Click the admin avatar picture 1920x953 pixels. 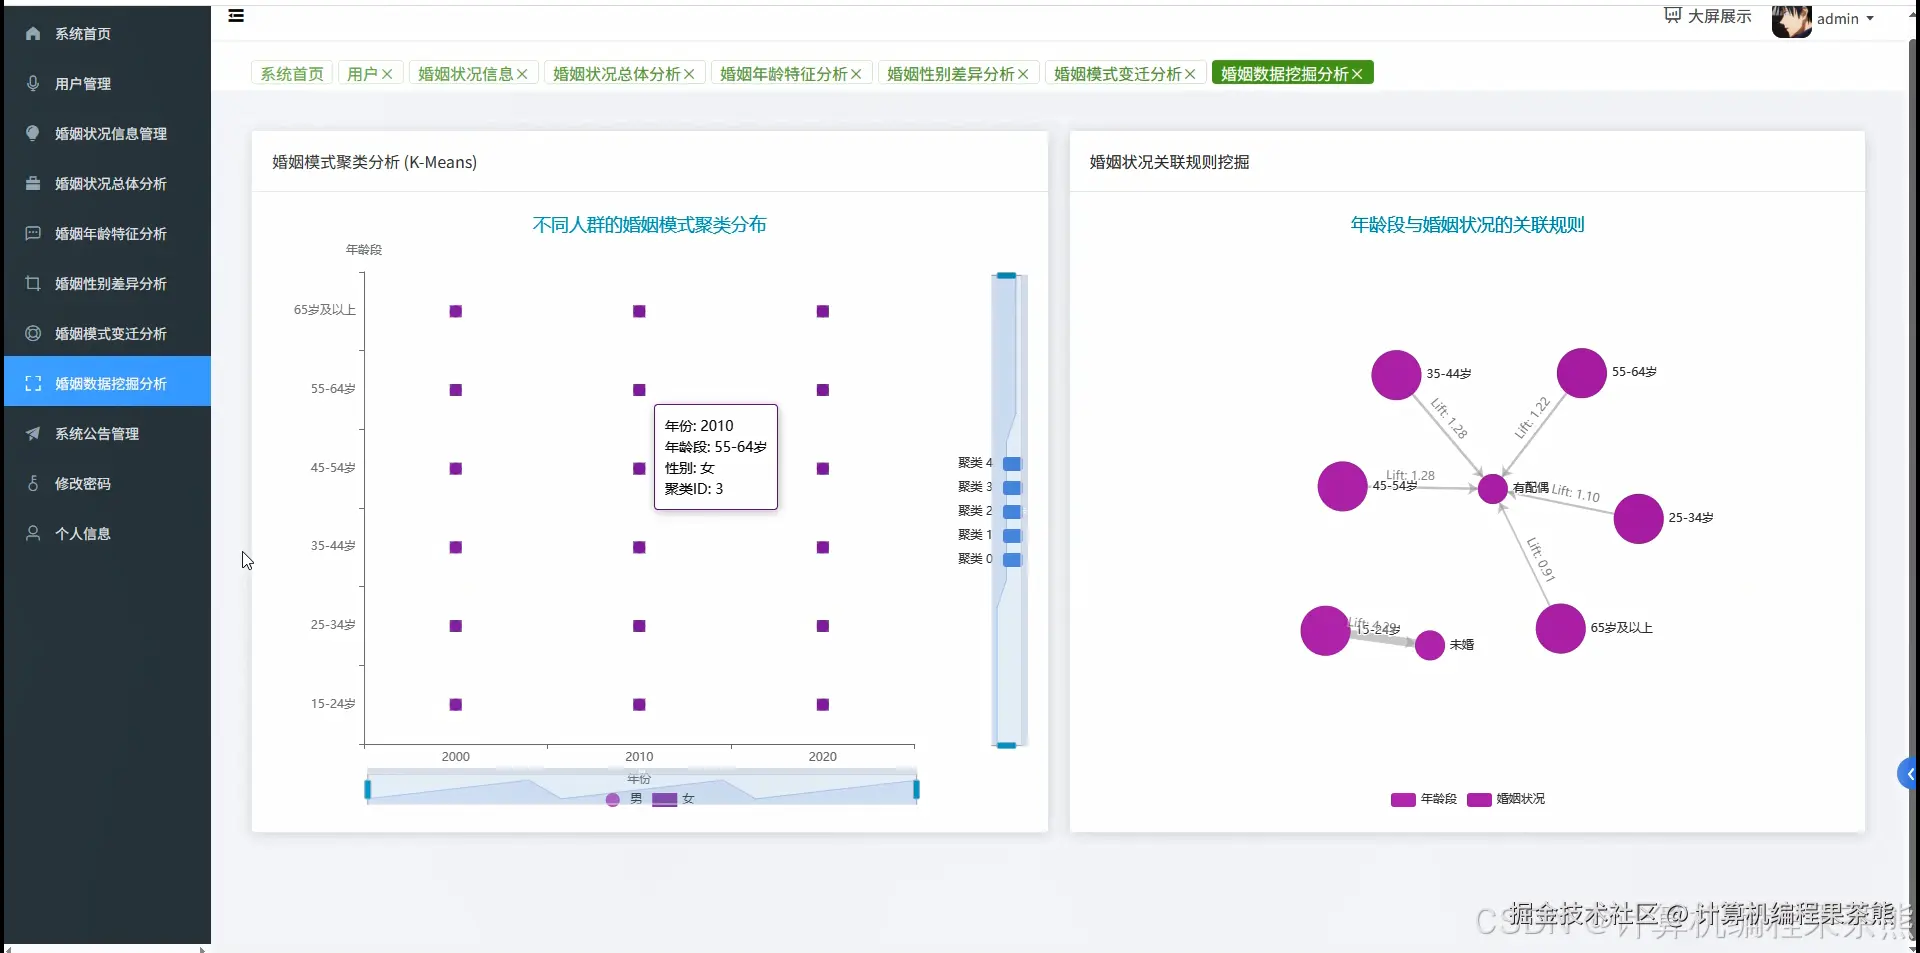(1791, 20)
